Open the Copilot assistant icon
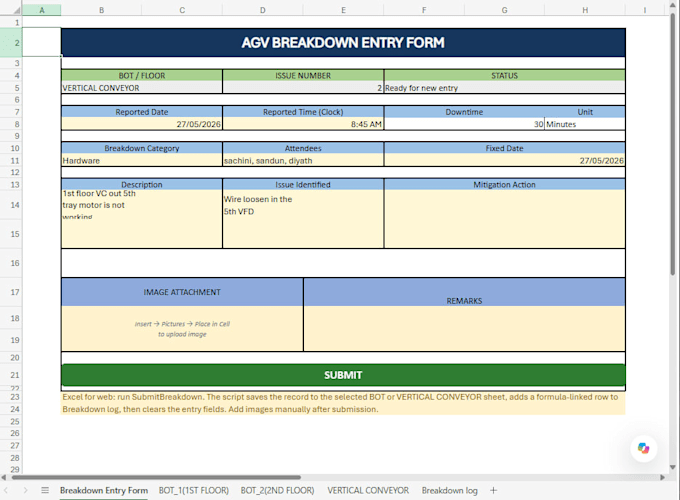This screenshot has height=500, width=680. [x=644, y=448]
